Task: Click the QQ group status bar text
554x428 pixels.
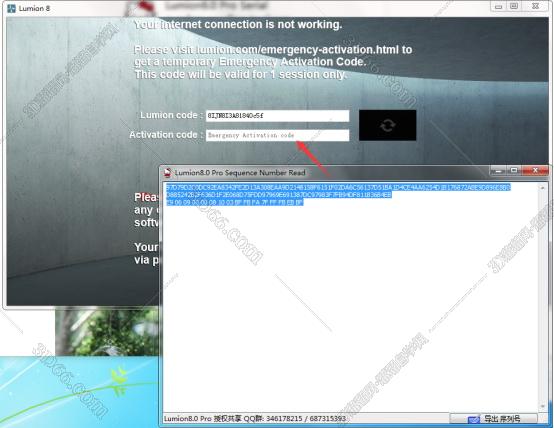Action: [x=255, y=419]
